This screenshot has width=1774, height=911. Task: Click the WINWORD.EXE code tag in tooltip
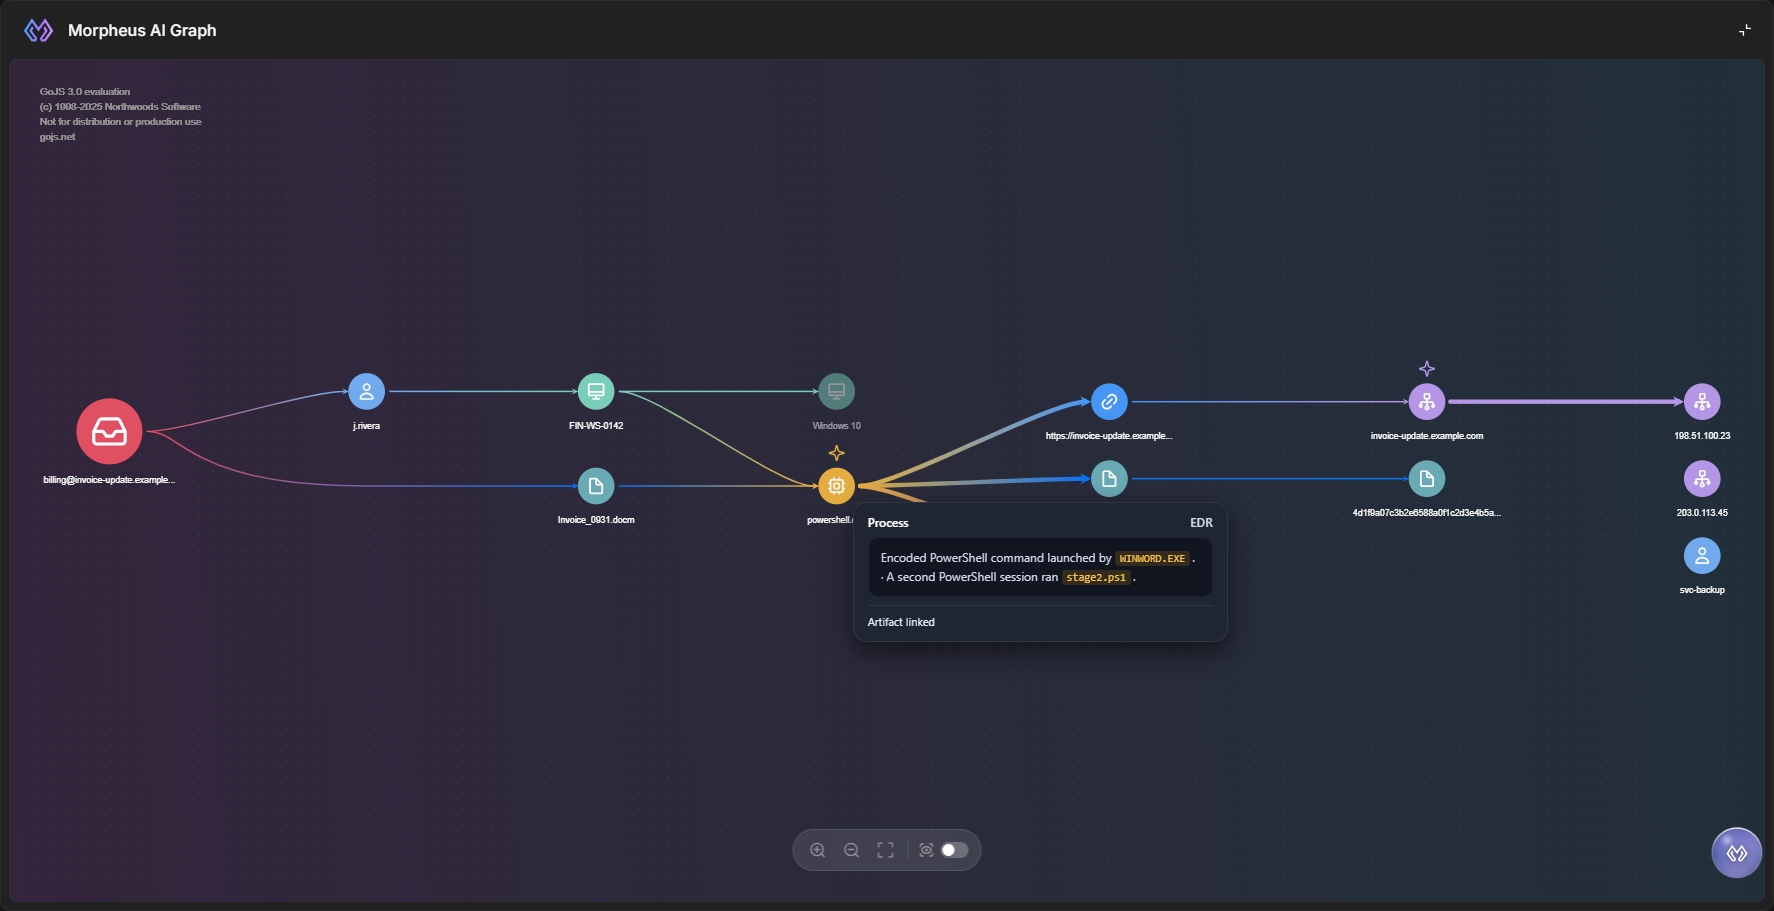1152,559
